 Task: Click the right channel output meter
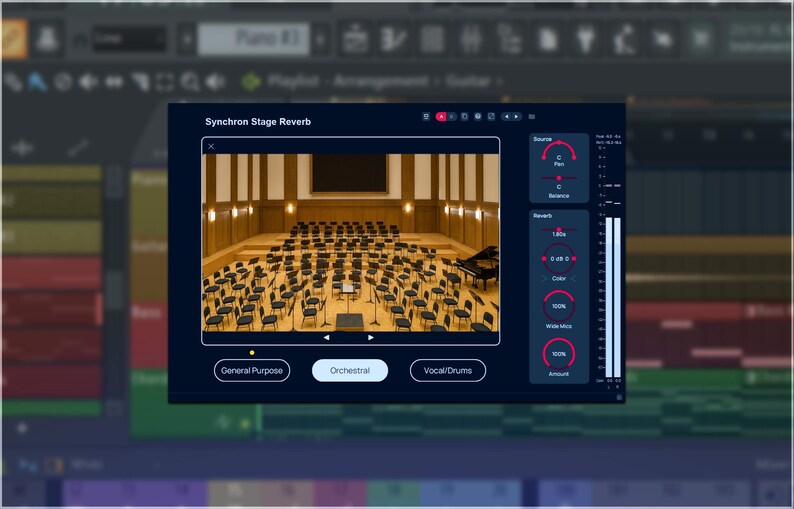pyautogui.click(x=617, y=297)
